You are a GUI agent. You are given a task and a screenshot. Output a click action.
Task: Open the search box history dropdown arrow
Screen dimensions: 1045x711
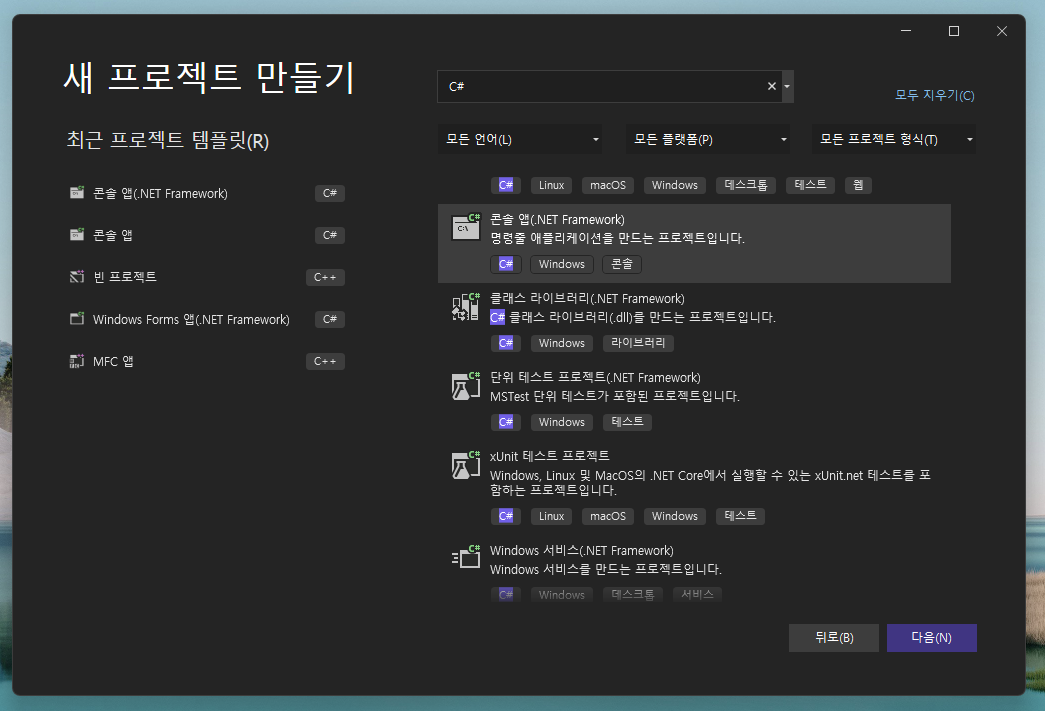click(x=787, y=87)
